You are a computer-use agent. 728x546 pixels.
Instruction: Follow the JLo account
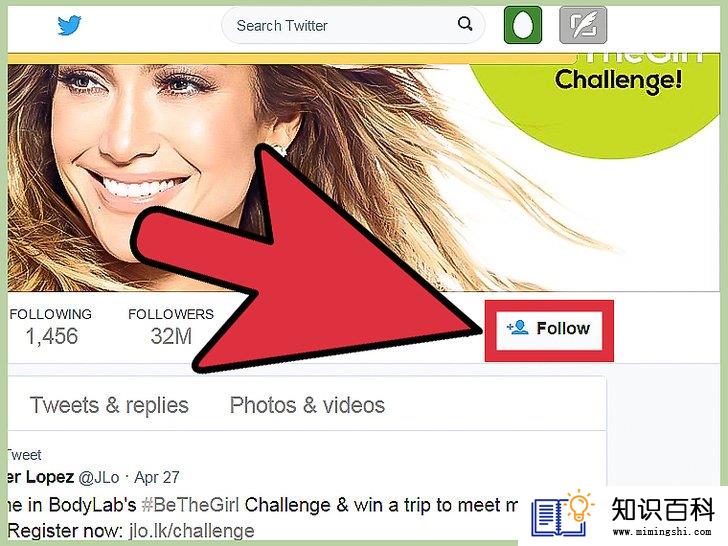pyautogui.click(x=549, y=331)
